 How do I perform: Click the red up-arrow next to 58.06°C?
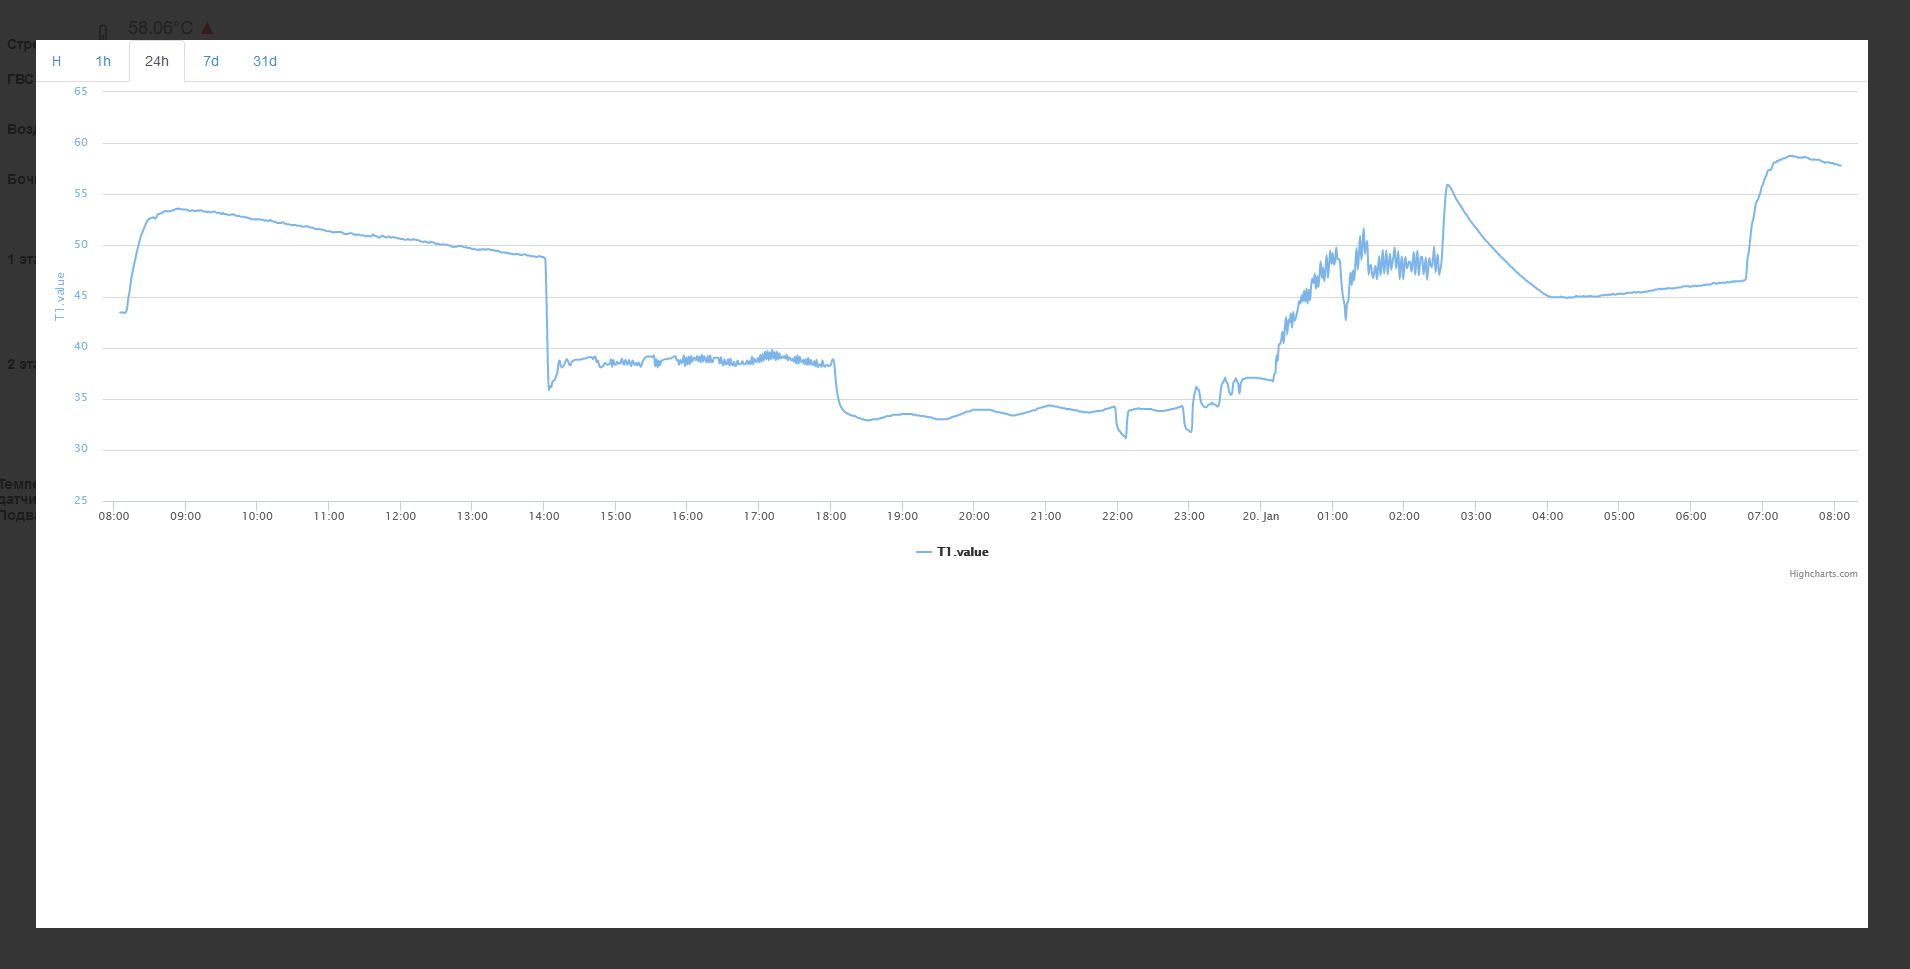pos(207,28)
